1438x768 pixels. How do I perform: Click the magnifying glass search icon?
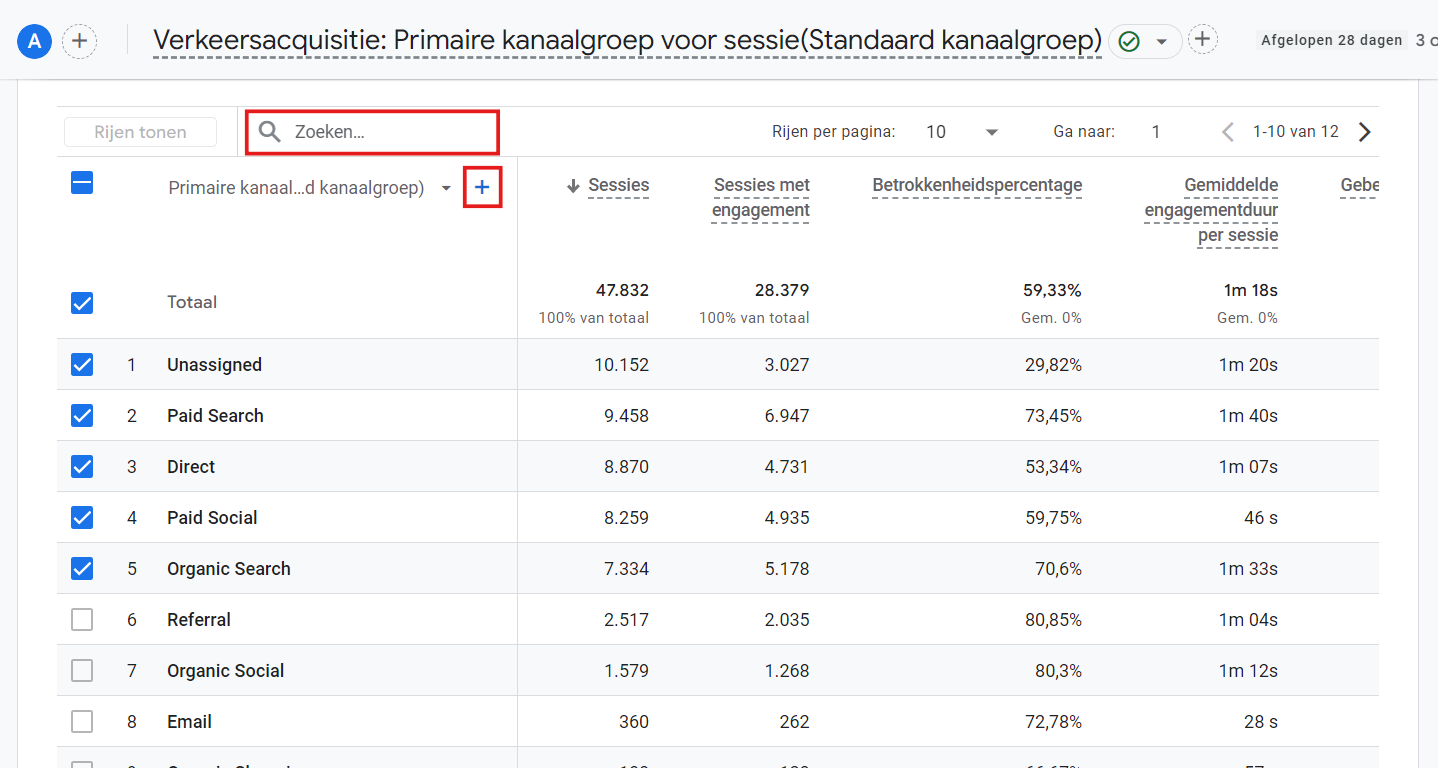coord(269,132)
